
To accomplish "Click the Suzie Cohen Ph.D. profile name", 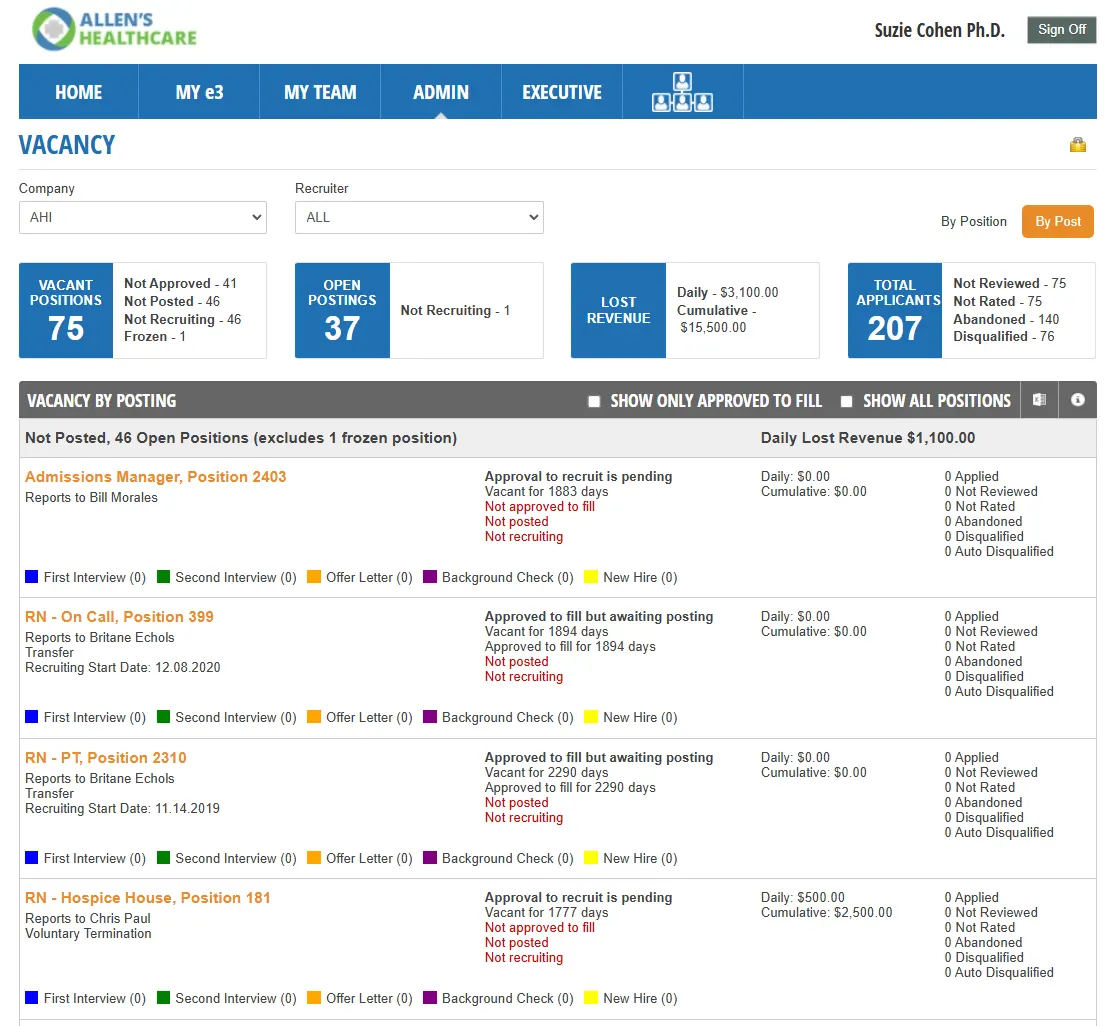I will (939, 30).
